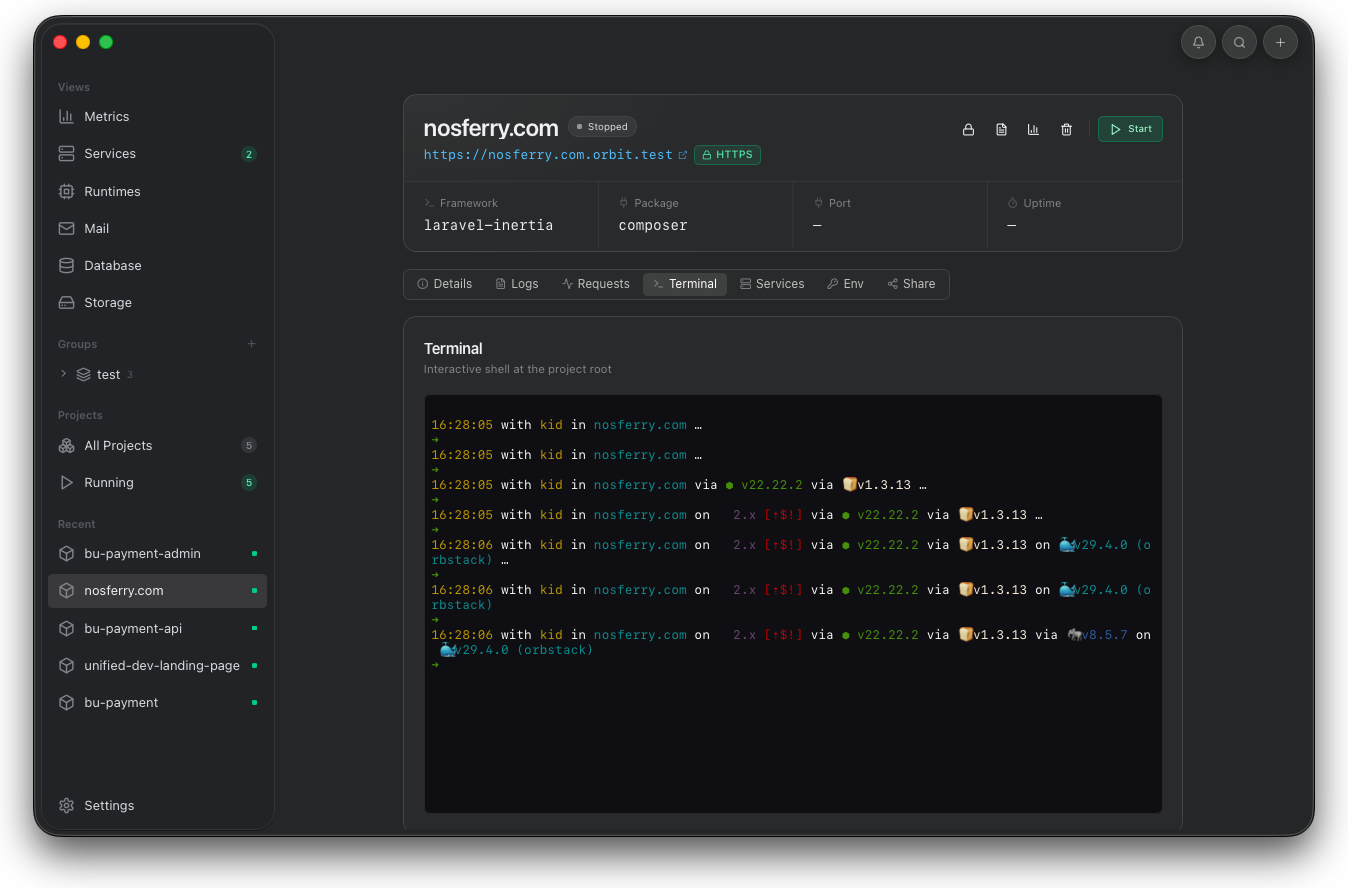Switch to the Env tab
Image resolution: width=1348 pixels, height=888 pixels.
click(845, 284)
